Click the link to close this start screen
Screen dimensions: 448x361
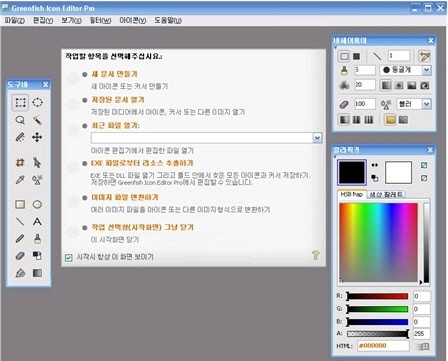[x=142, y=227]
